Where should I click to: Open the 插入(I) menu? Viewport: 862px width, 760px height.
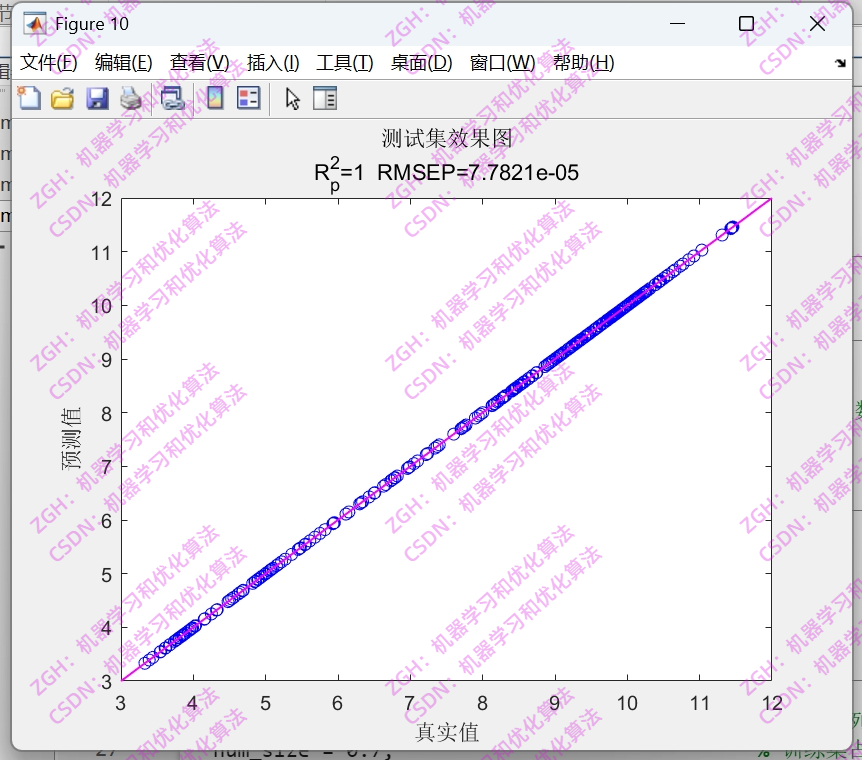(273, 63)
